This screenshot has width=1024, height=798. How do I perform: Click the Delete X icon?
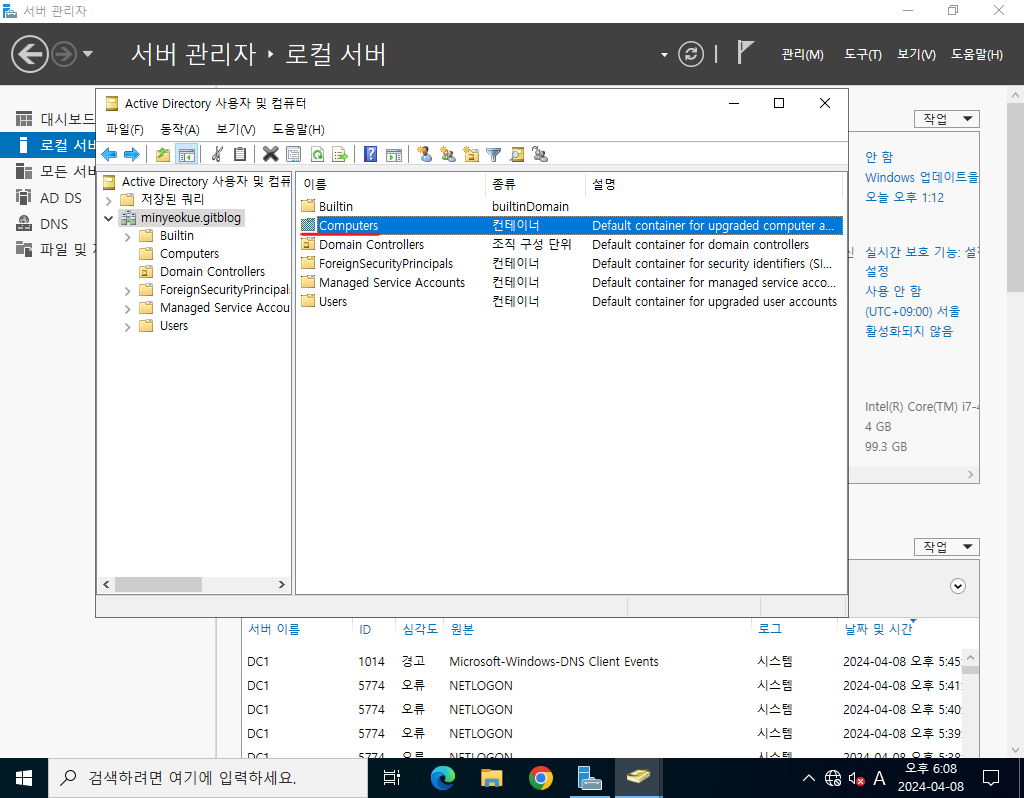coord(270,155)
